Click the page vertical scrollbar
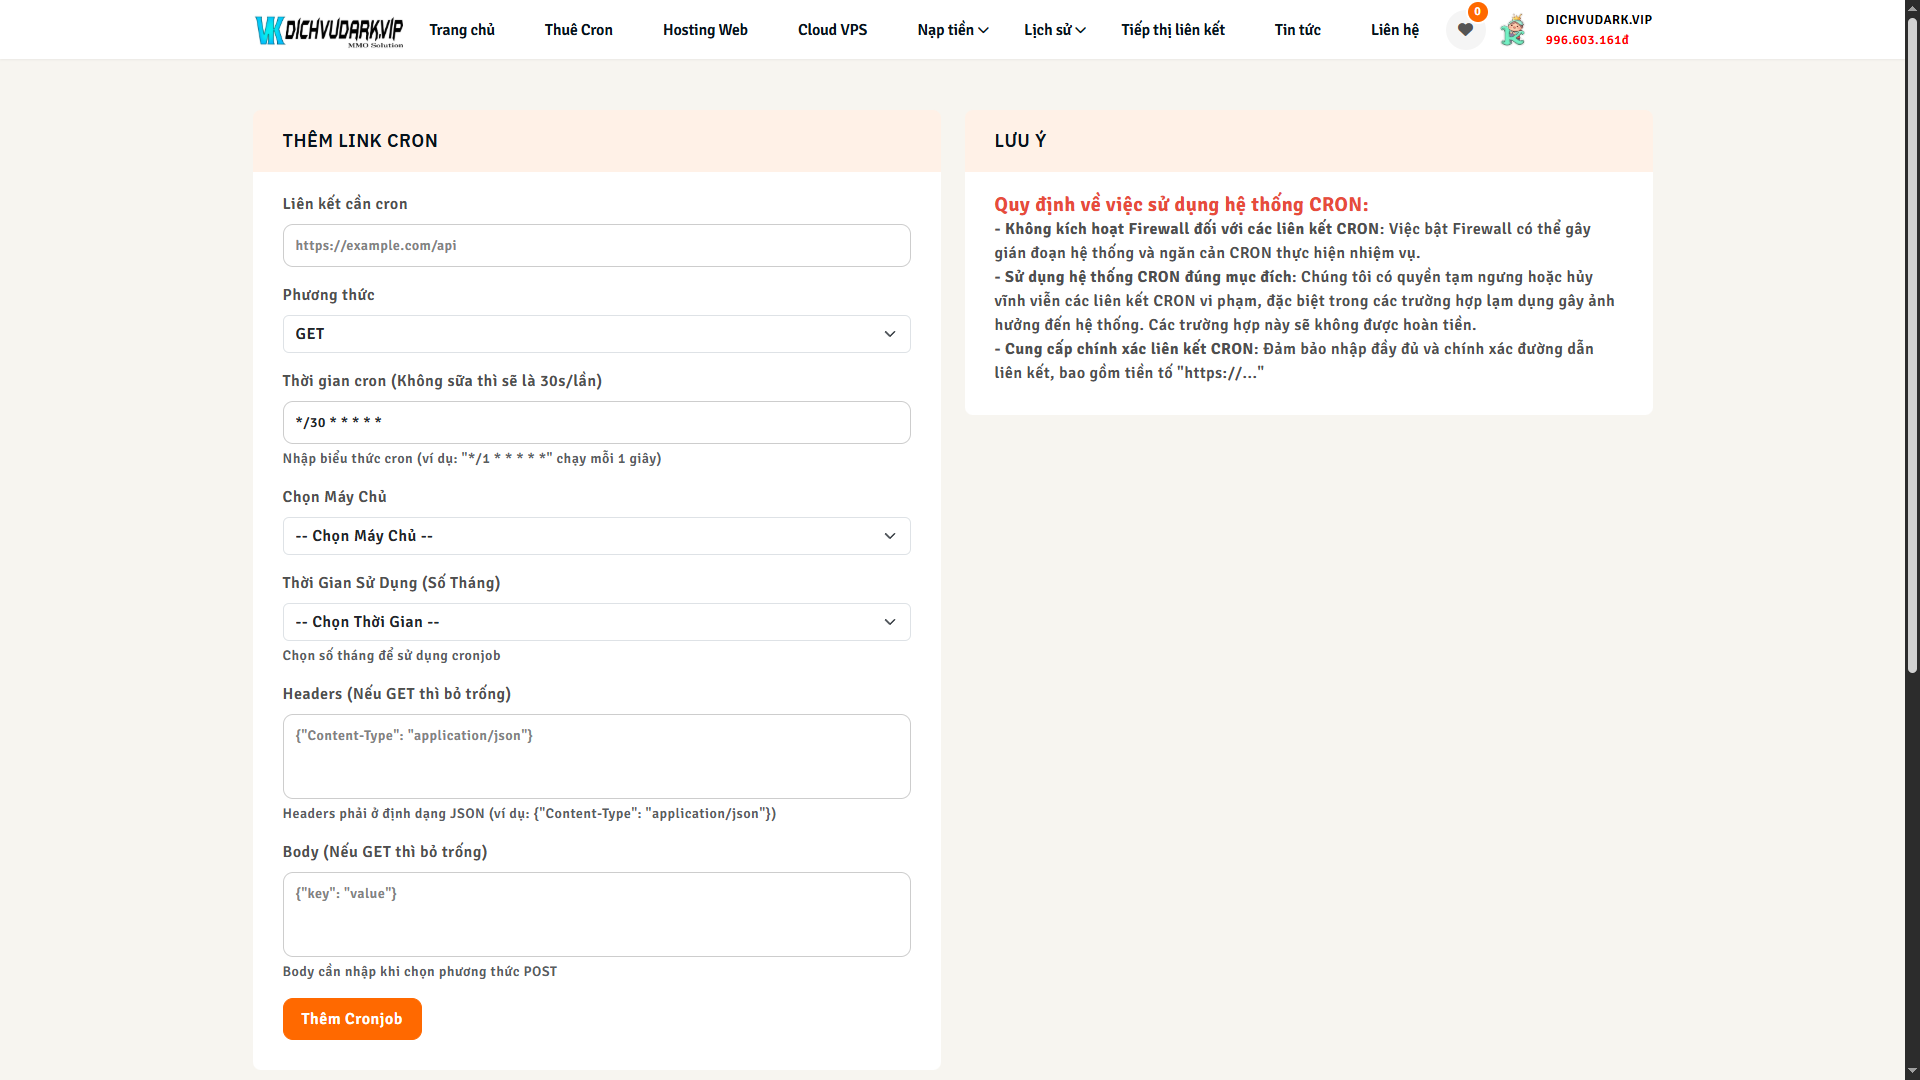Viewport: 1920px width, 1080px height. click(x=1911, y=340)
